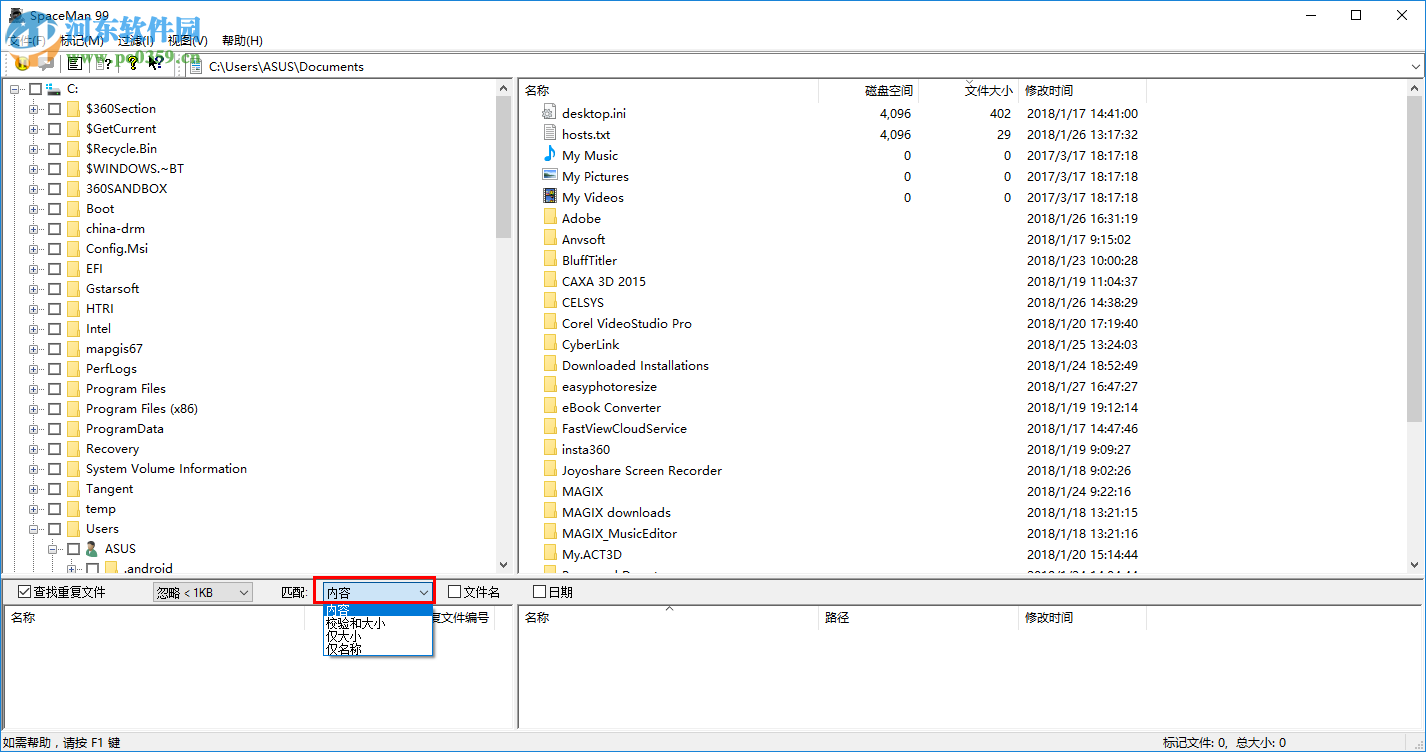The width and height of the screenshot is (1426, 752).
Task: Collapse the C: drive tree node
Action: (15, 89)
